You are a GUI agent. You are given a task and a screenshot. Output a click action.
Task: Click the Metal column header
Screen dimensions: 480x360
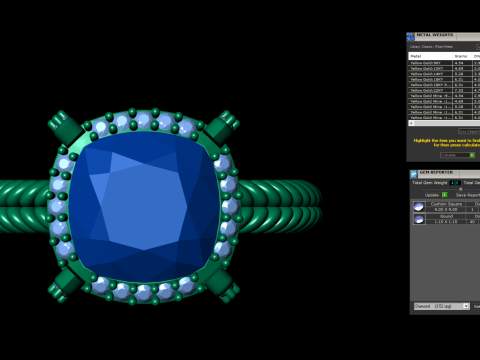click(x=430, y=56)
